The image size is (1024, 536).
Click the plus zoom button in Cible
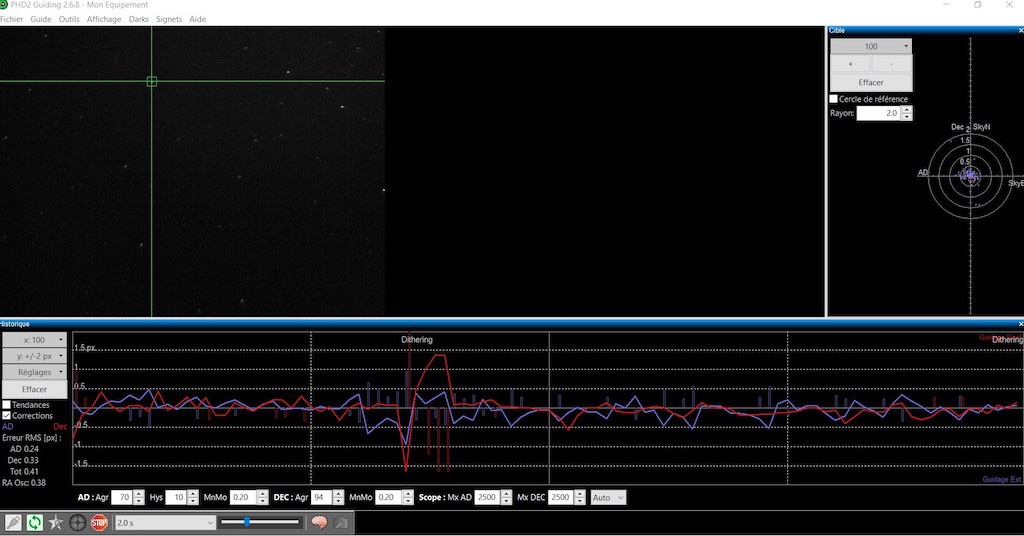pos(850,64)
